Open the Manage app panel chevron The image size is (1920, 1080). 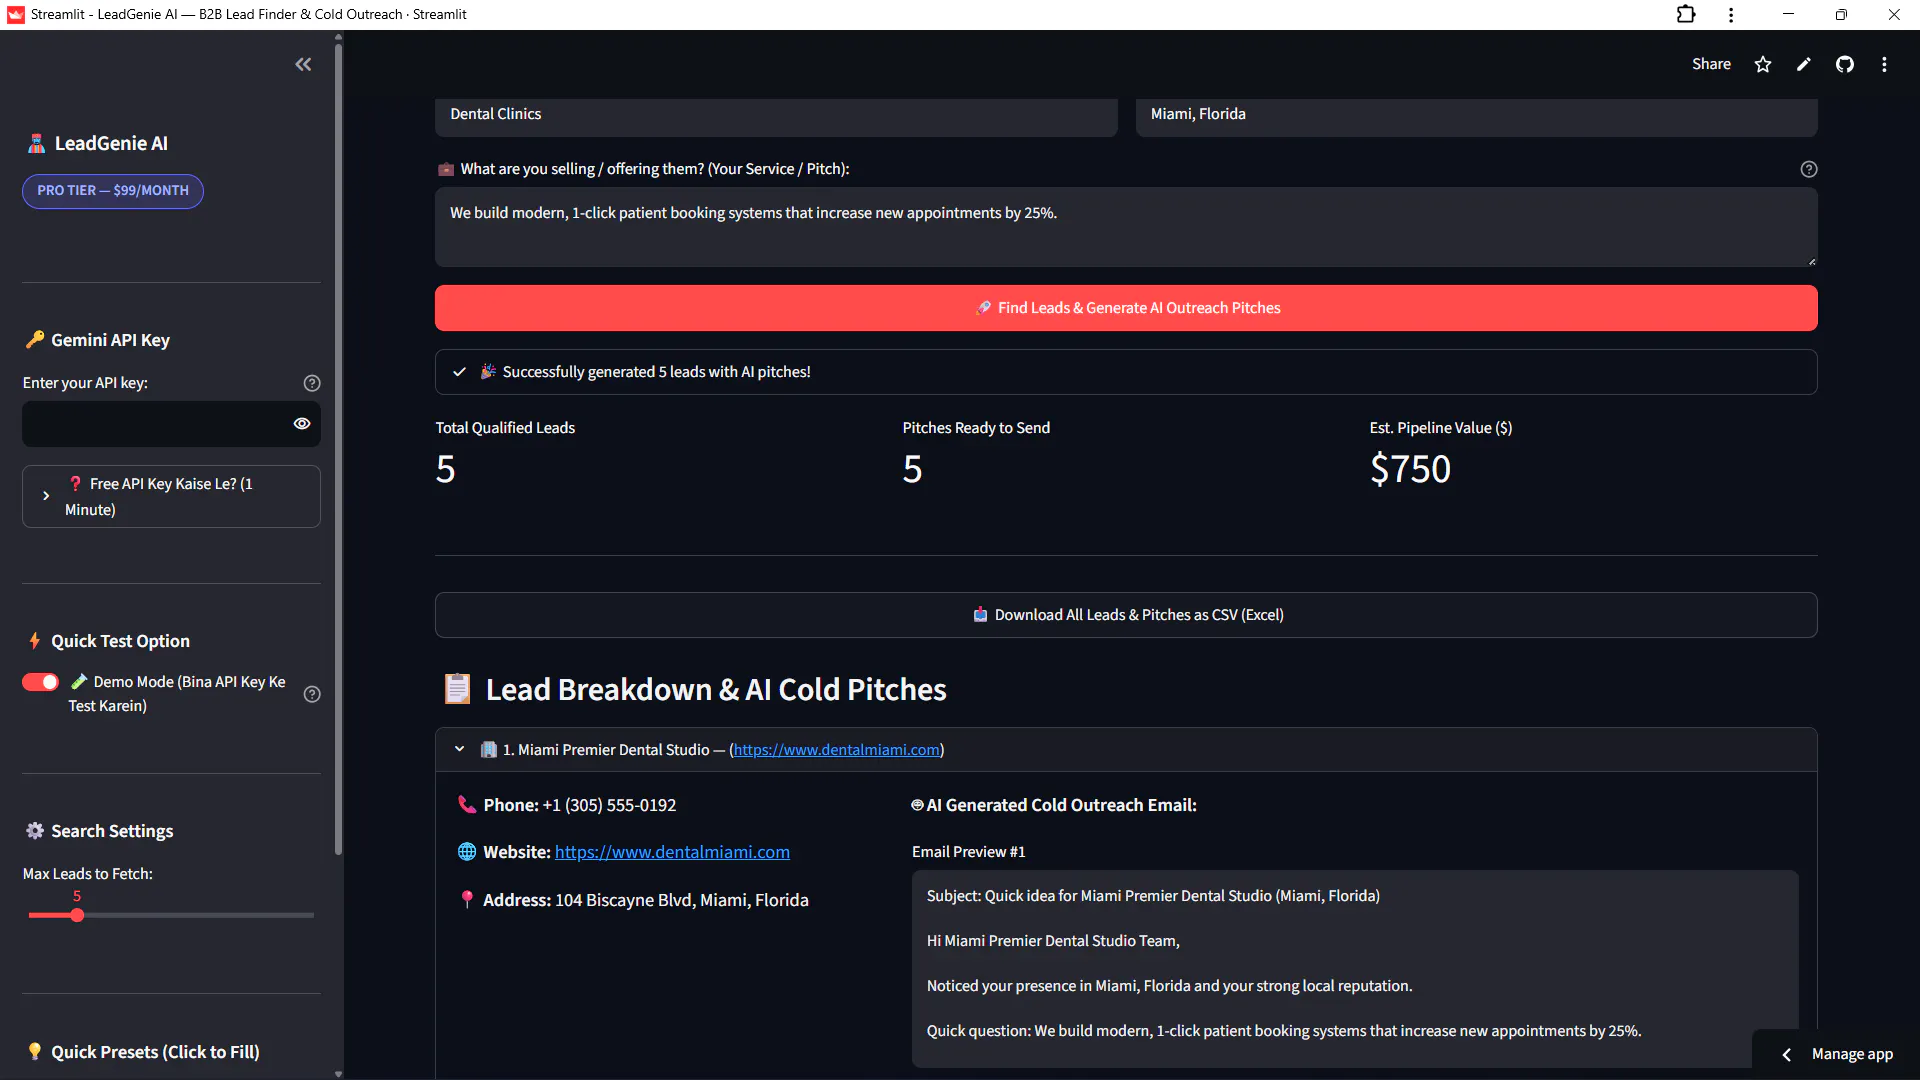(x=1787, y=1054)
